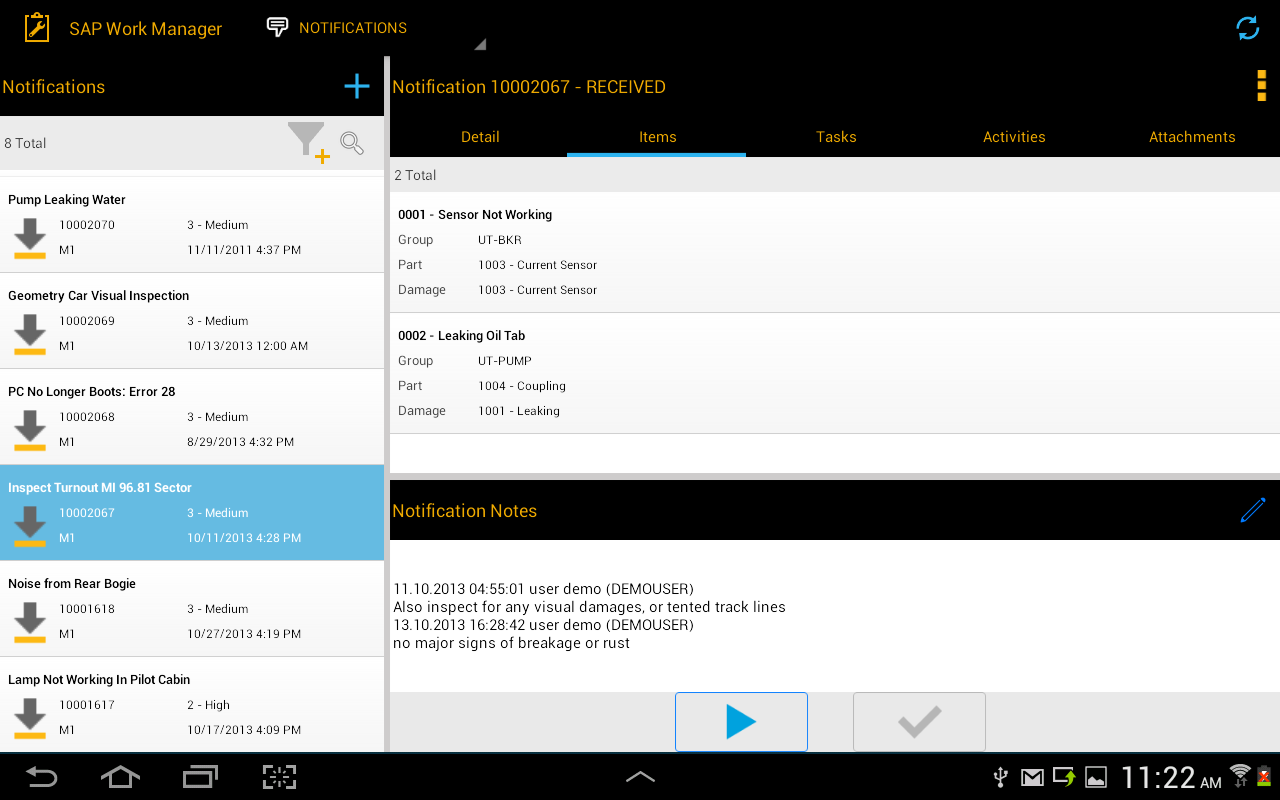The height and width of the screenshot is (800, 1280).
Task: Create a new notification with the plus icon
Action: coord(356,86)
